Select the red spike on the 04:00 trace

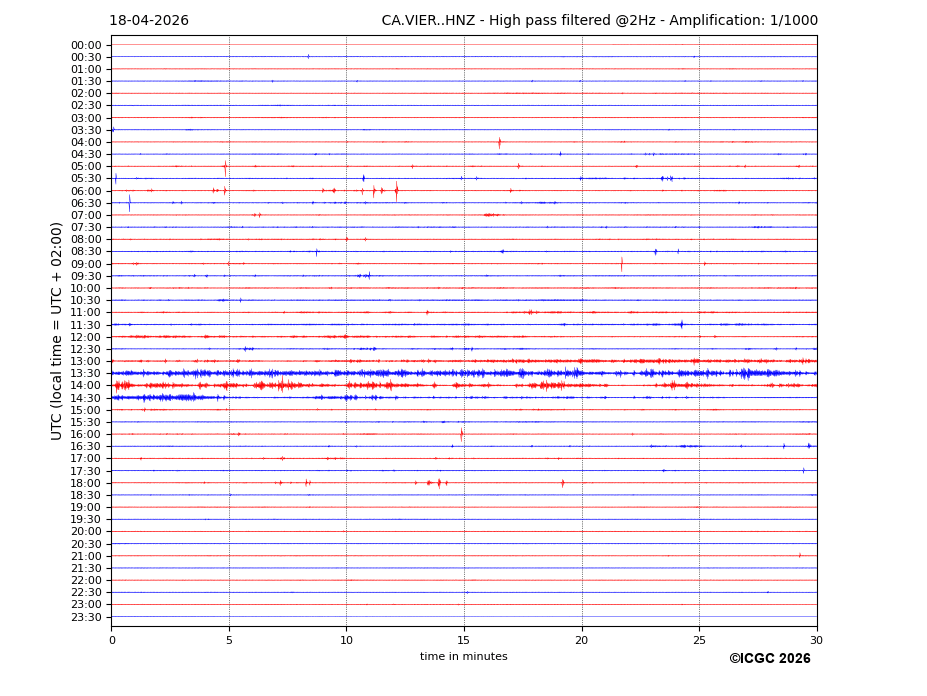pyautogui.click(x=499, y=142)
